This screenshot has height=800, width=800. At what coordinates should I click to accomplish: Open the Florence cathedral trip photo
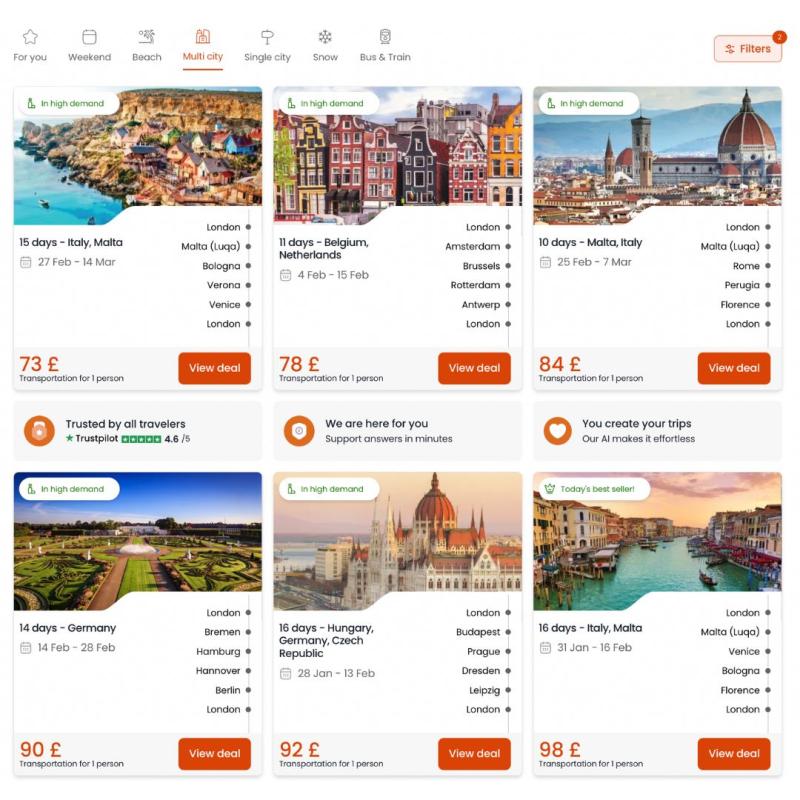tap(657, 153)
